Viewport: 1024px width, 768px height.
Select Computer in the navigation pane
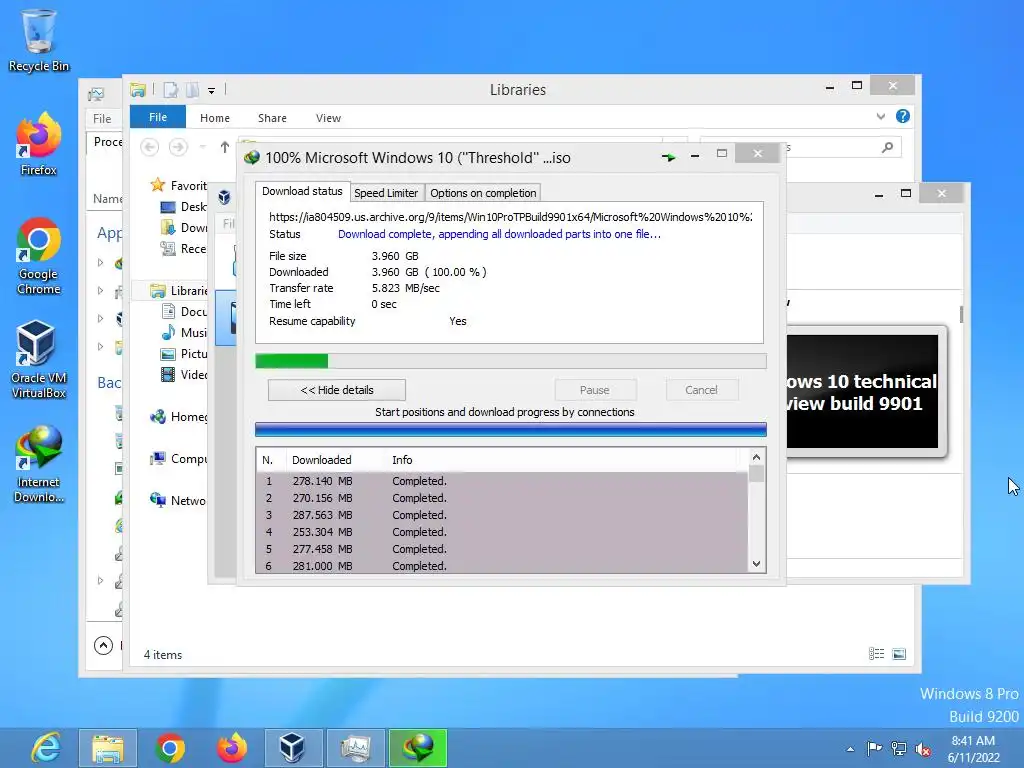[x=178, y=459]
